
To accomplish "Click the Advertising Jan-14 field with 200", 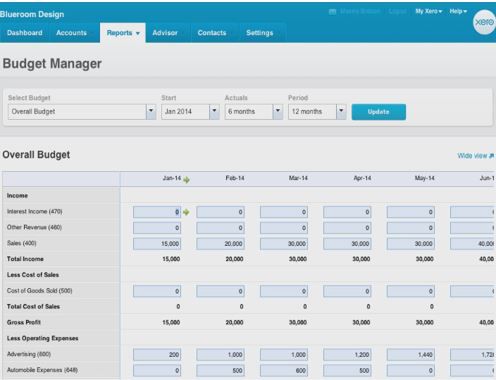I will pyautogui.click(x=157, y=355).
